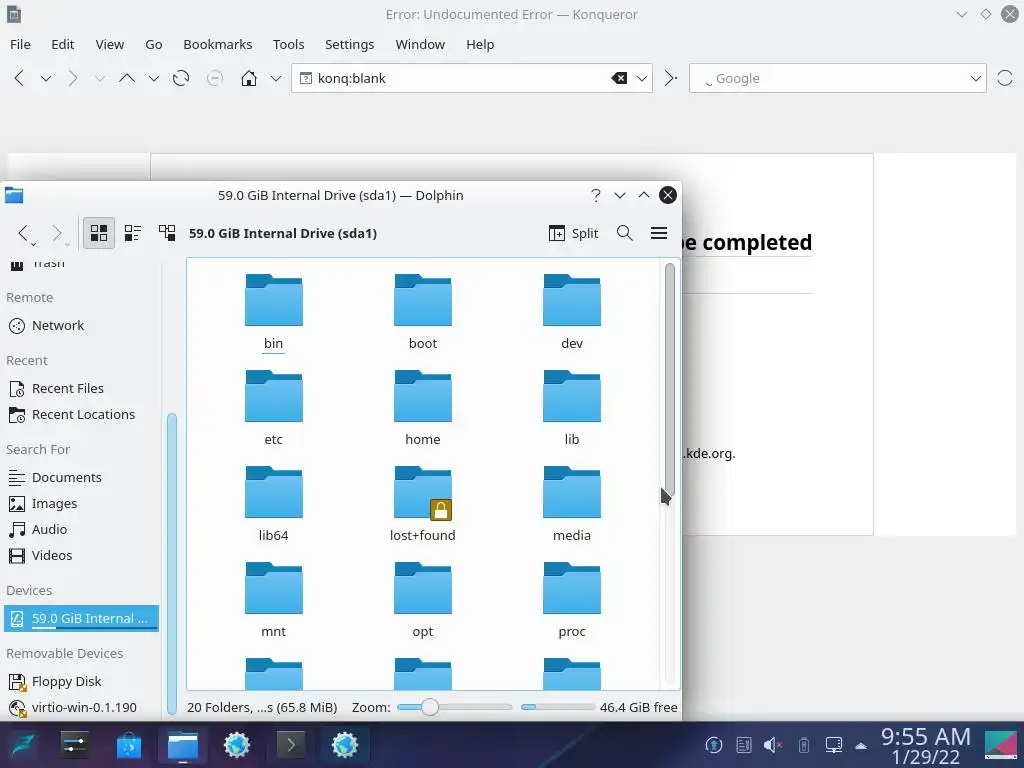
Task: Click the Dolphin file view scrollbar
Action: tap(669, 380)
